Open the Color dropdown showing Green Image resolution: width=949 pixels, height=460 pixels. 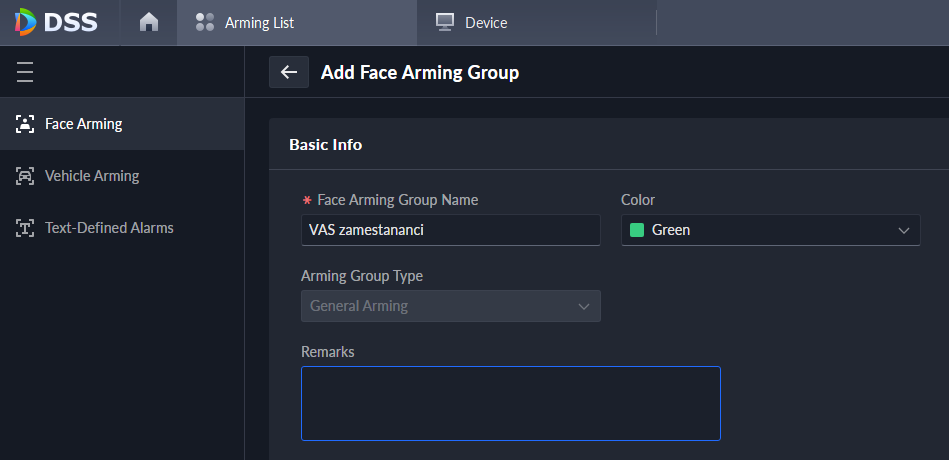click(x=770, y=230)
